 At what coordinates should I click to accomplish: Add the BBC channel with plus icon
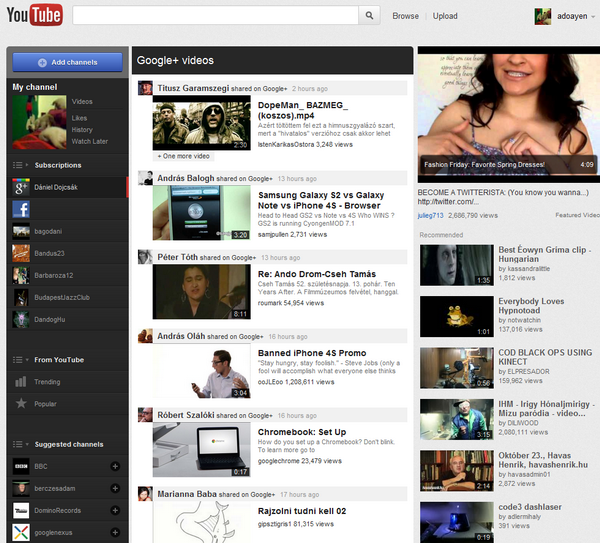(115, 466)
